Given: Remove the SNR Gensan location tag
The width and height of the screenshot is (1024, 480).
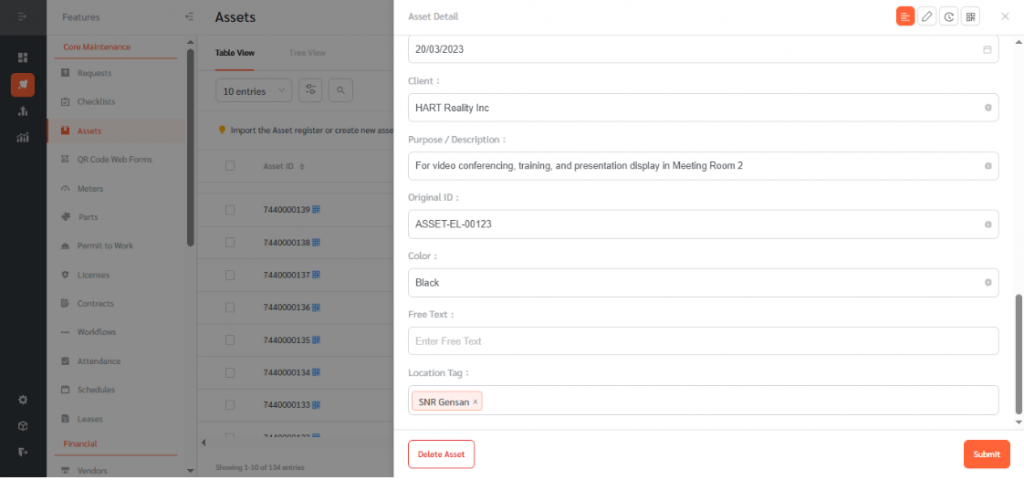Looking at the screenshot, I should click(475, 402).
